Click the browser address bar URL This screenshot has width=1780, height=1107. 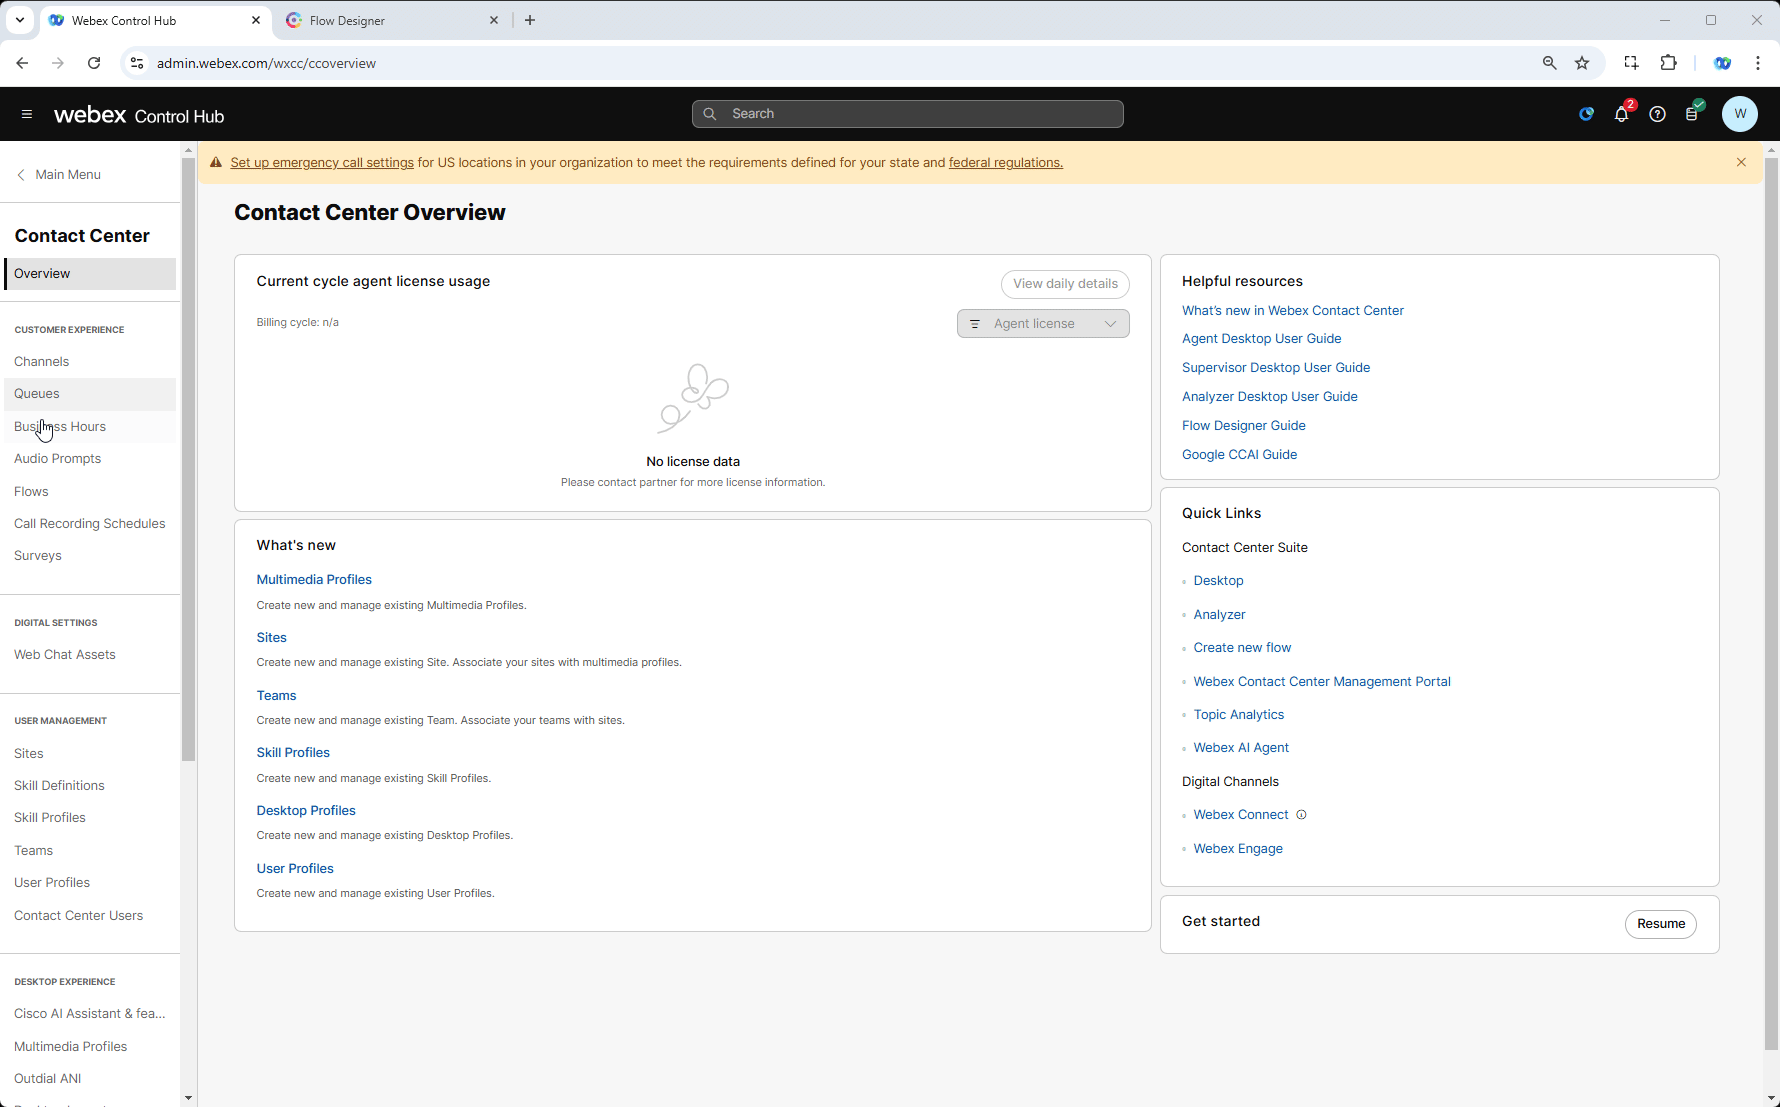coord(267,63)
